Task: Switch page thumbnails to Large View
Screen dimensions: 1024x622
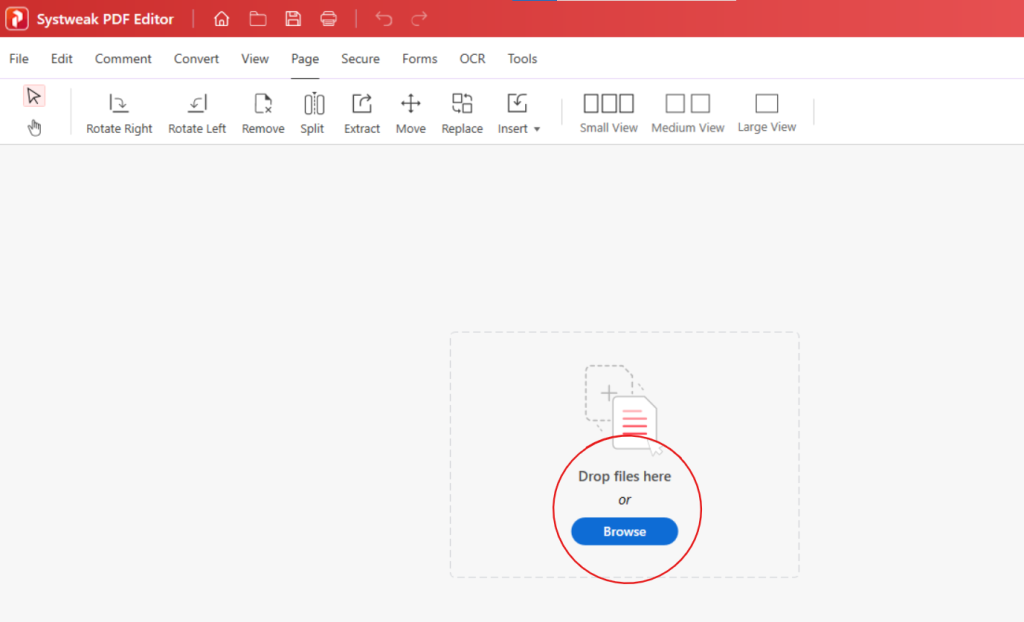Action: point(766,110)
